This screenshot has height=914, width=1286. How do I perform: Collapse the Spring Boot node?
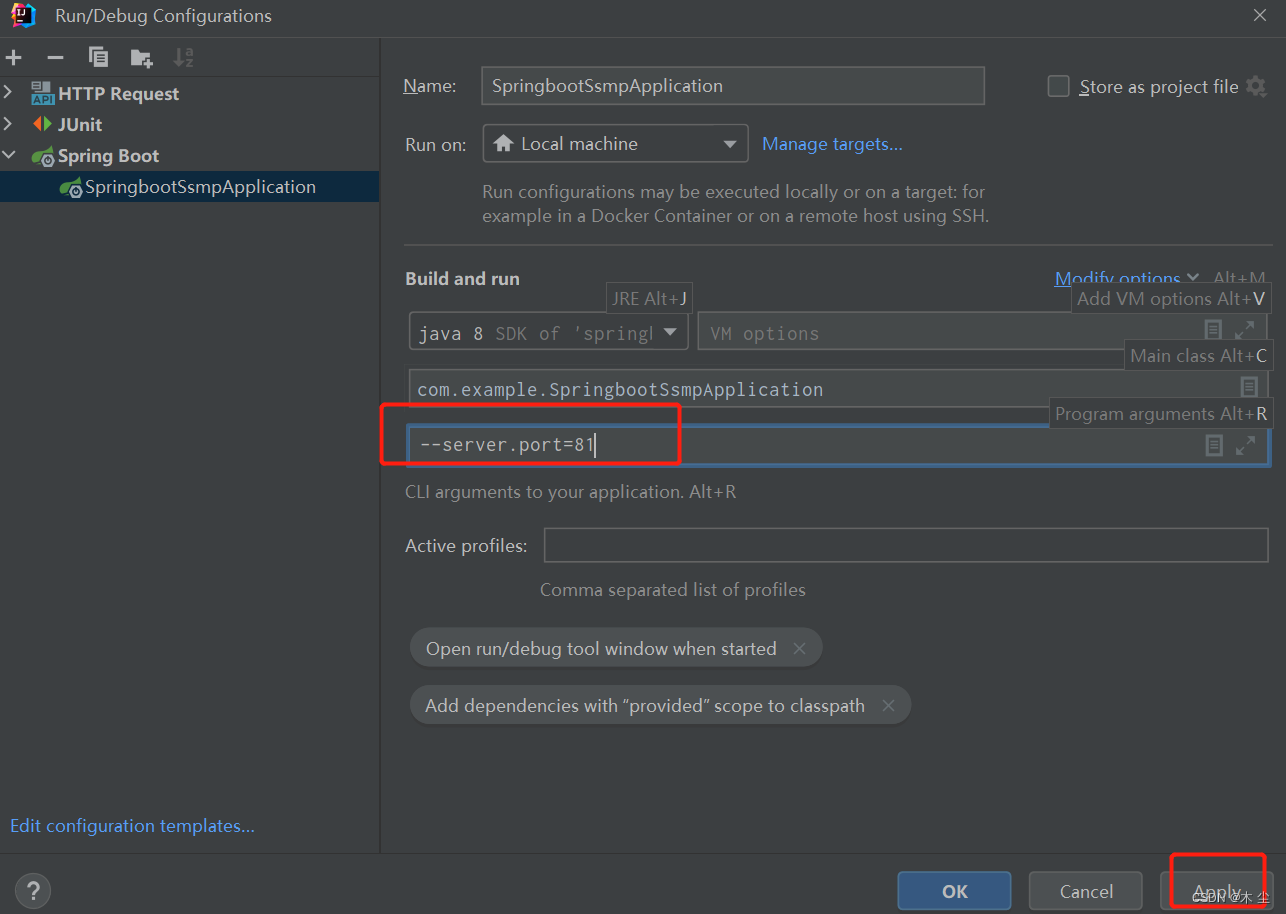coord(9,156)
